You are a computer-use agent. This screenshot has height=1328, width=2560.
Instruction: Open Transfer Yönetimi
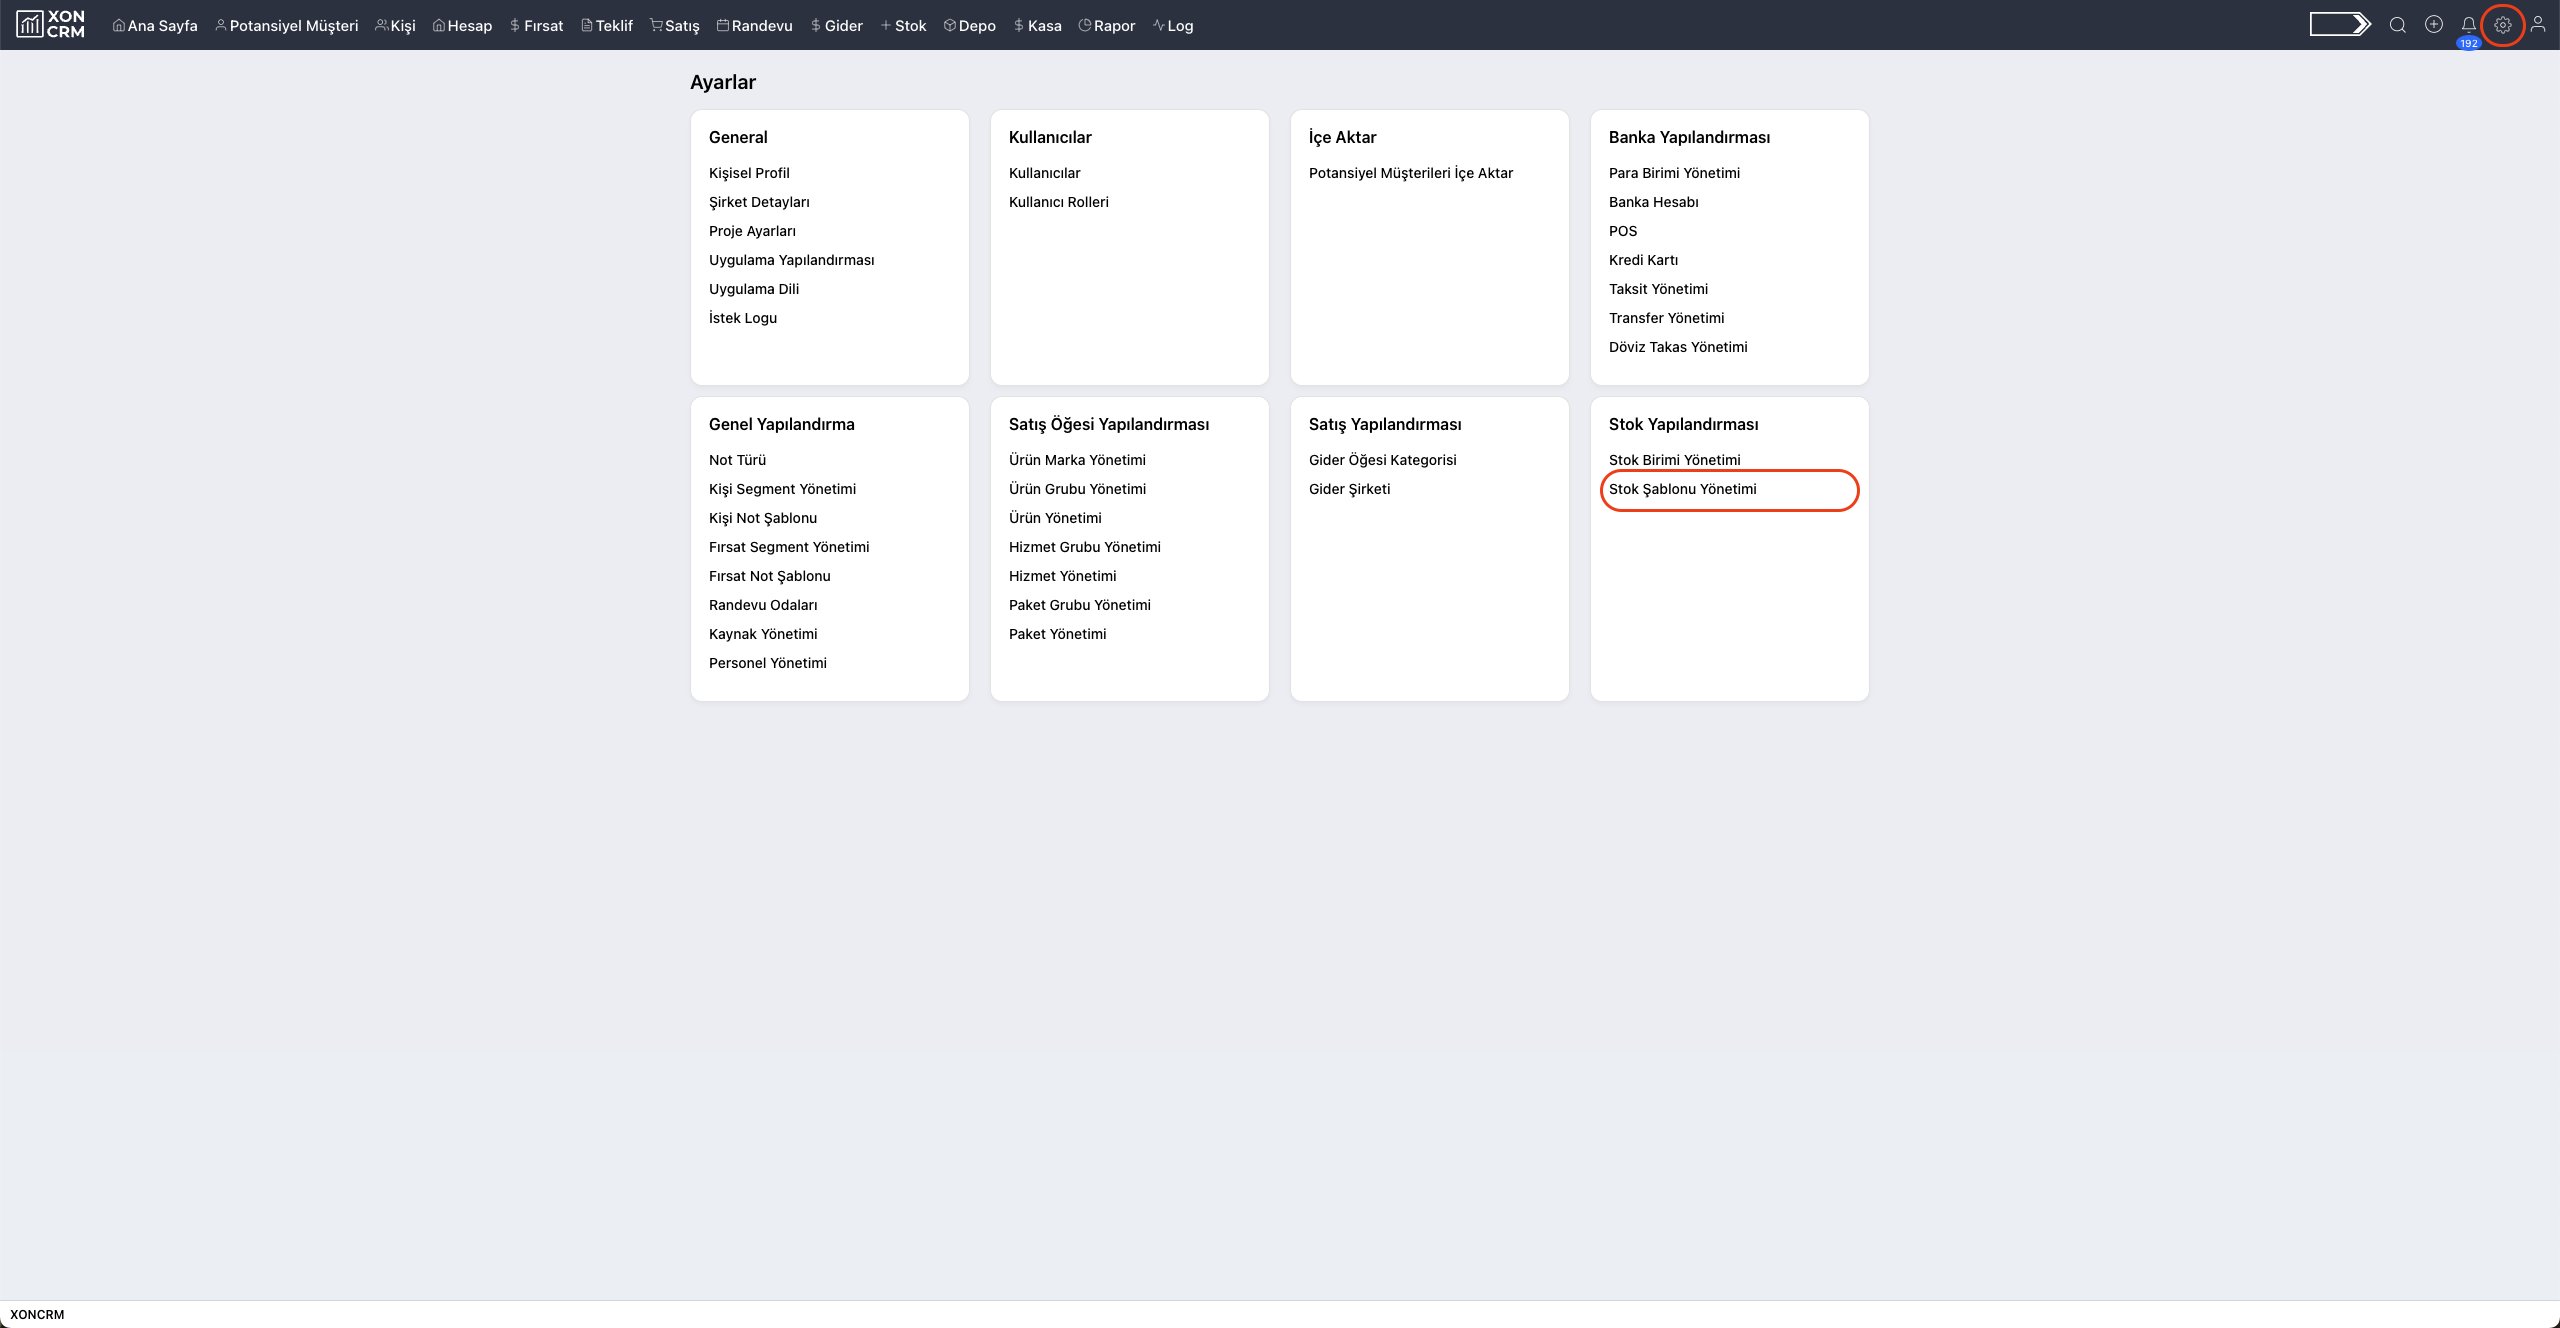click(1666, 318)
